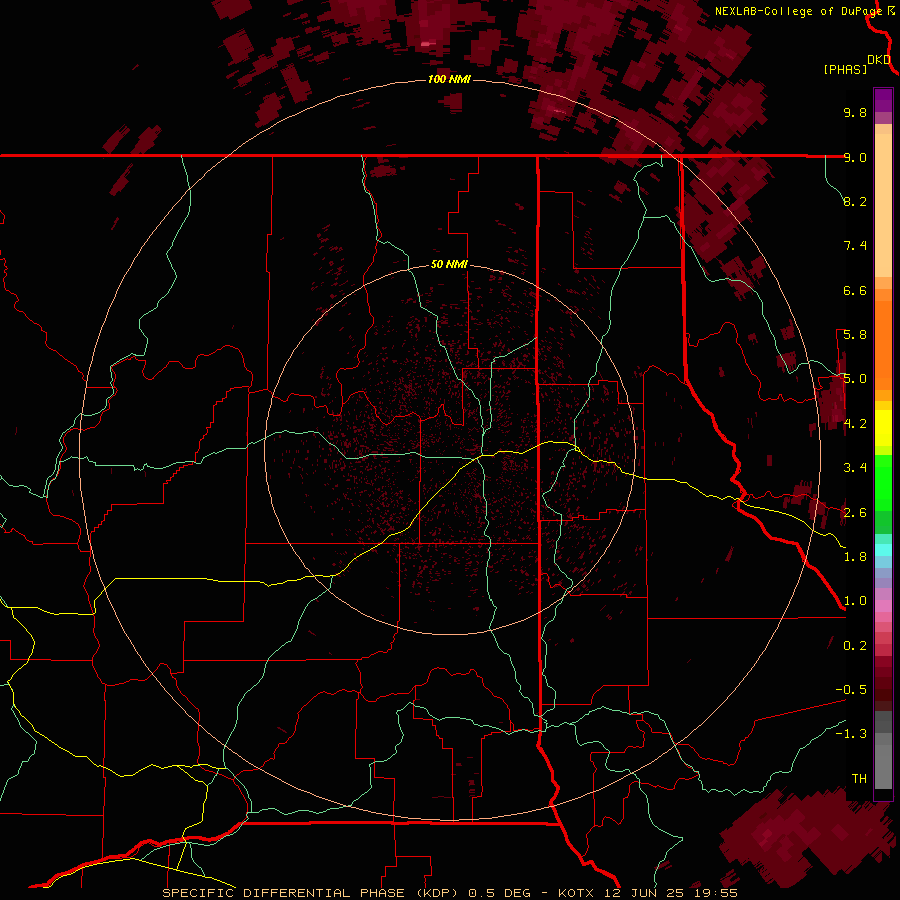Click the SPECIFIC DIFFERENTIAL PHASE (KDP) caption
This screenshot has width=900, height=900.
(313, 893)
